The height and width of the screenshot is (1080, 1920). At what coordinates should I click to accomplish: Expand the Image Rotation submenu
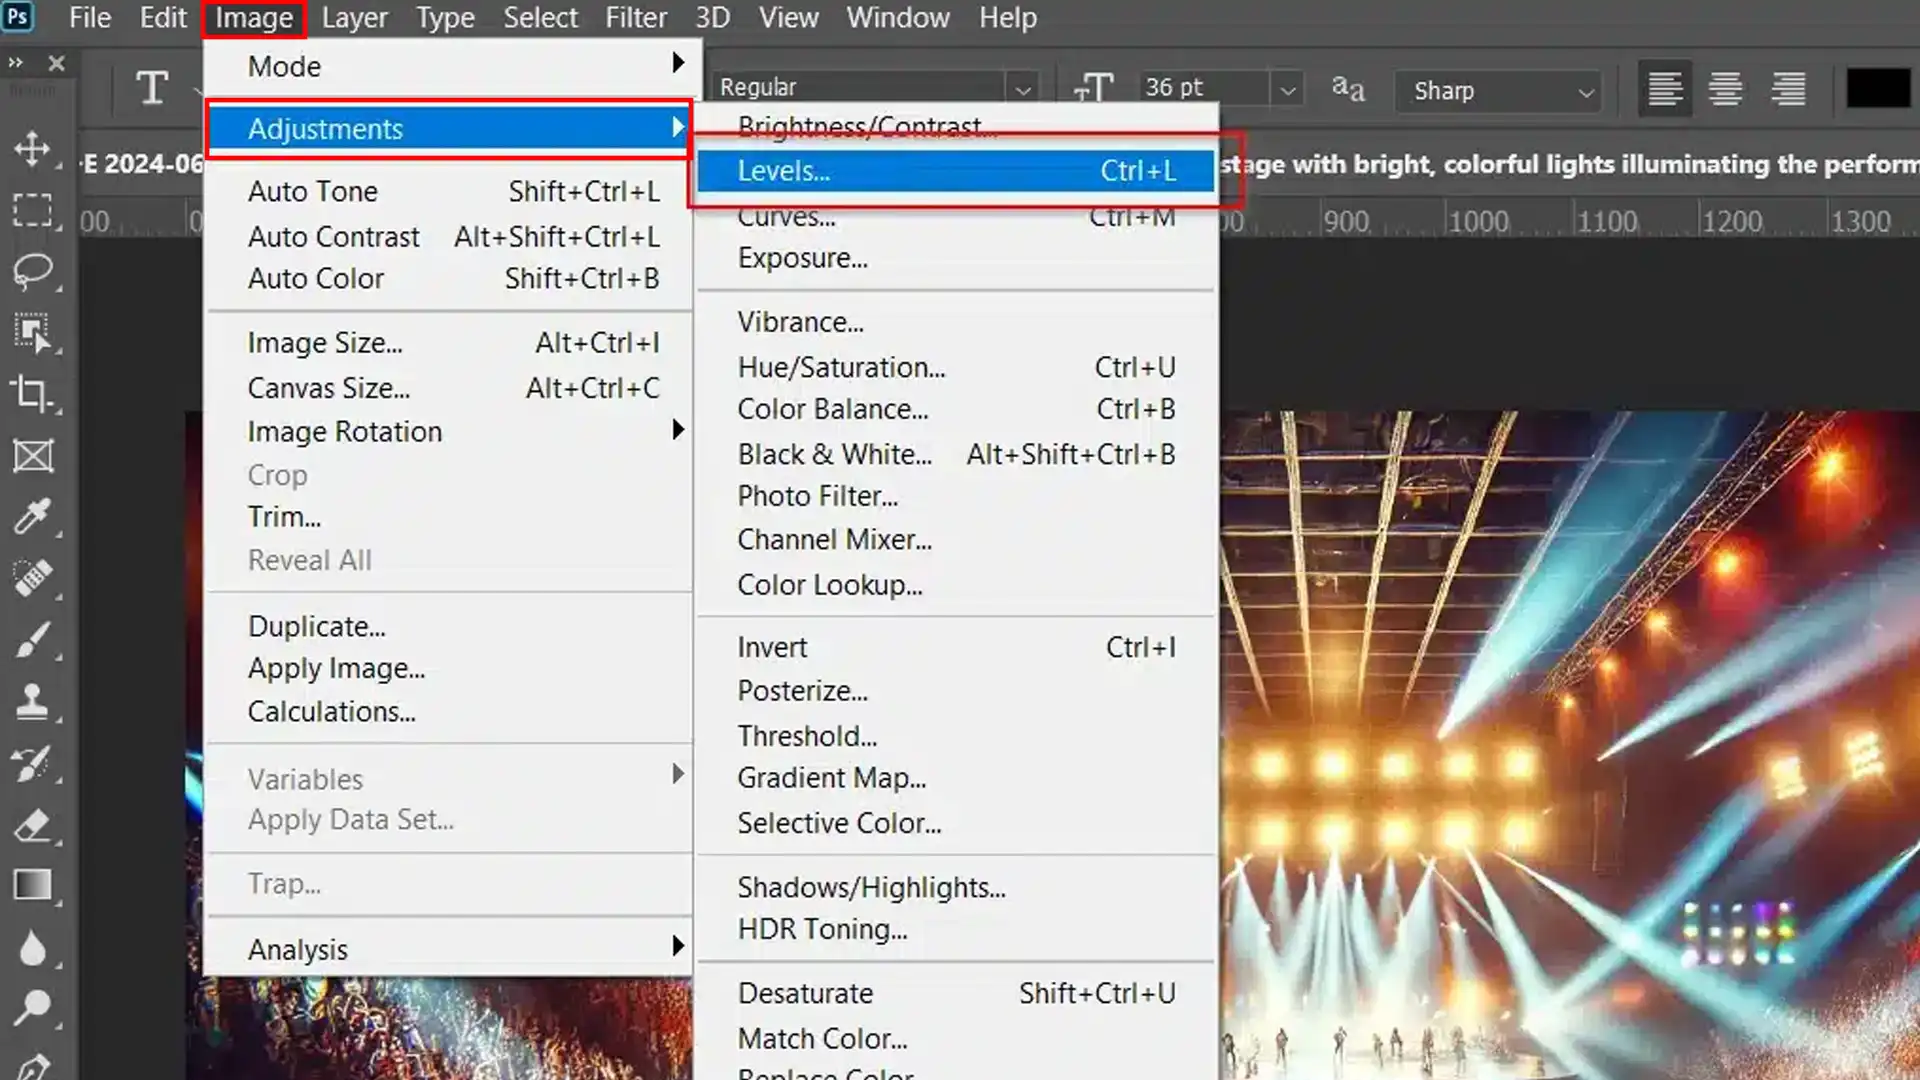point(449,431)
